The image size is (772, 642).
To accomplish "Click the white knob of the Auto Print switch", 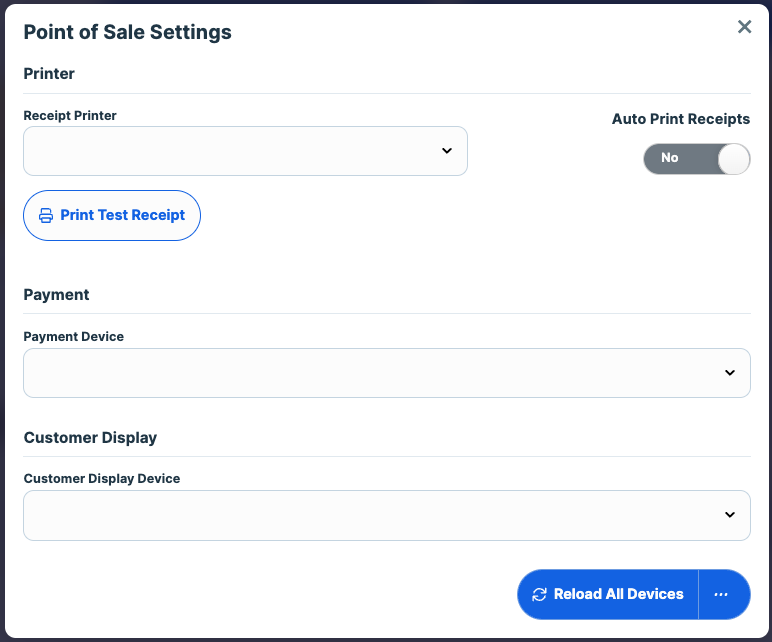I will [733, 158].
